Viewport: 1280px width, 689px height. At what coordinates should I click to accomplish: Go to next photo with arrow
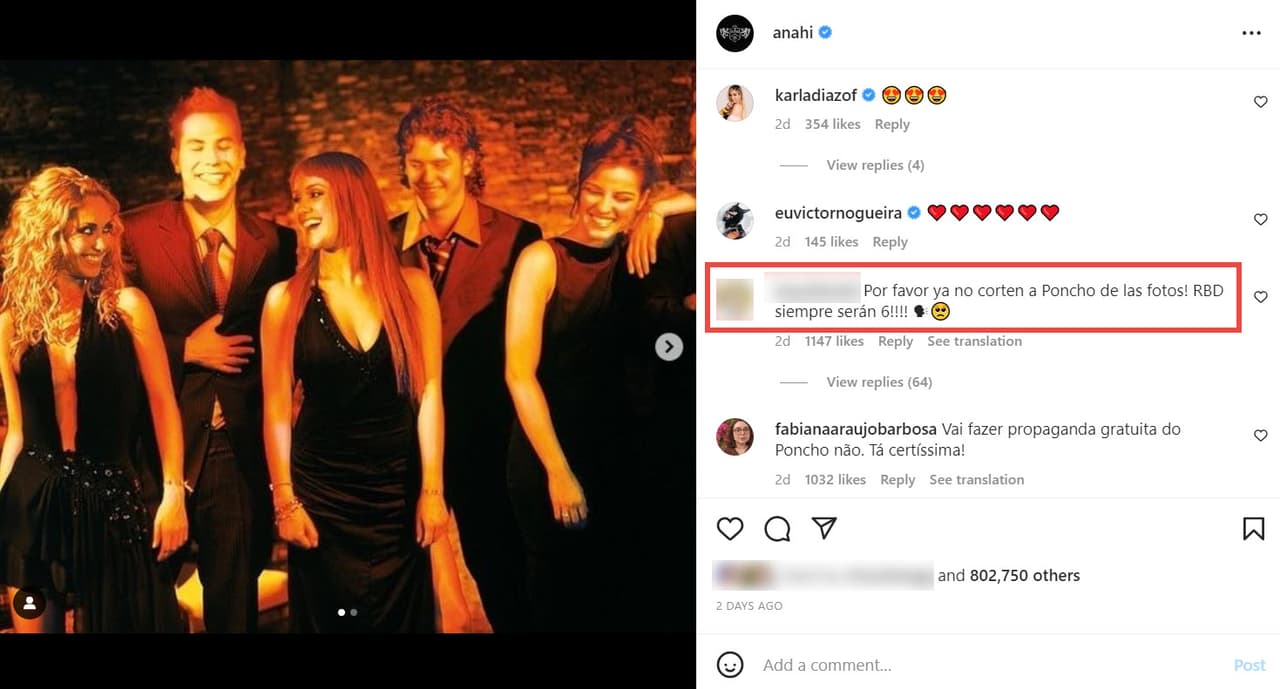[668, 346]
